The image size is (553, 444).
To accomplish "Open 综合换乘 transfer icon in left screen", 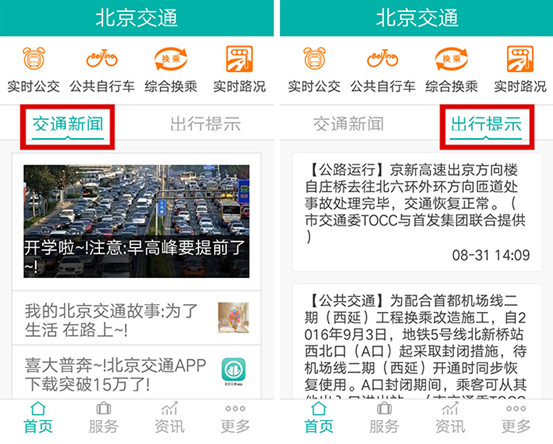I will [171, 59].
